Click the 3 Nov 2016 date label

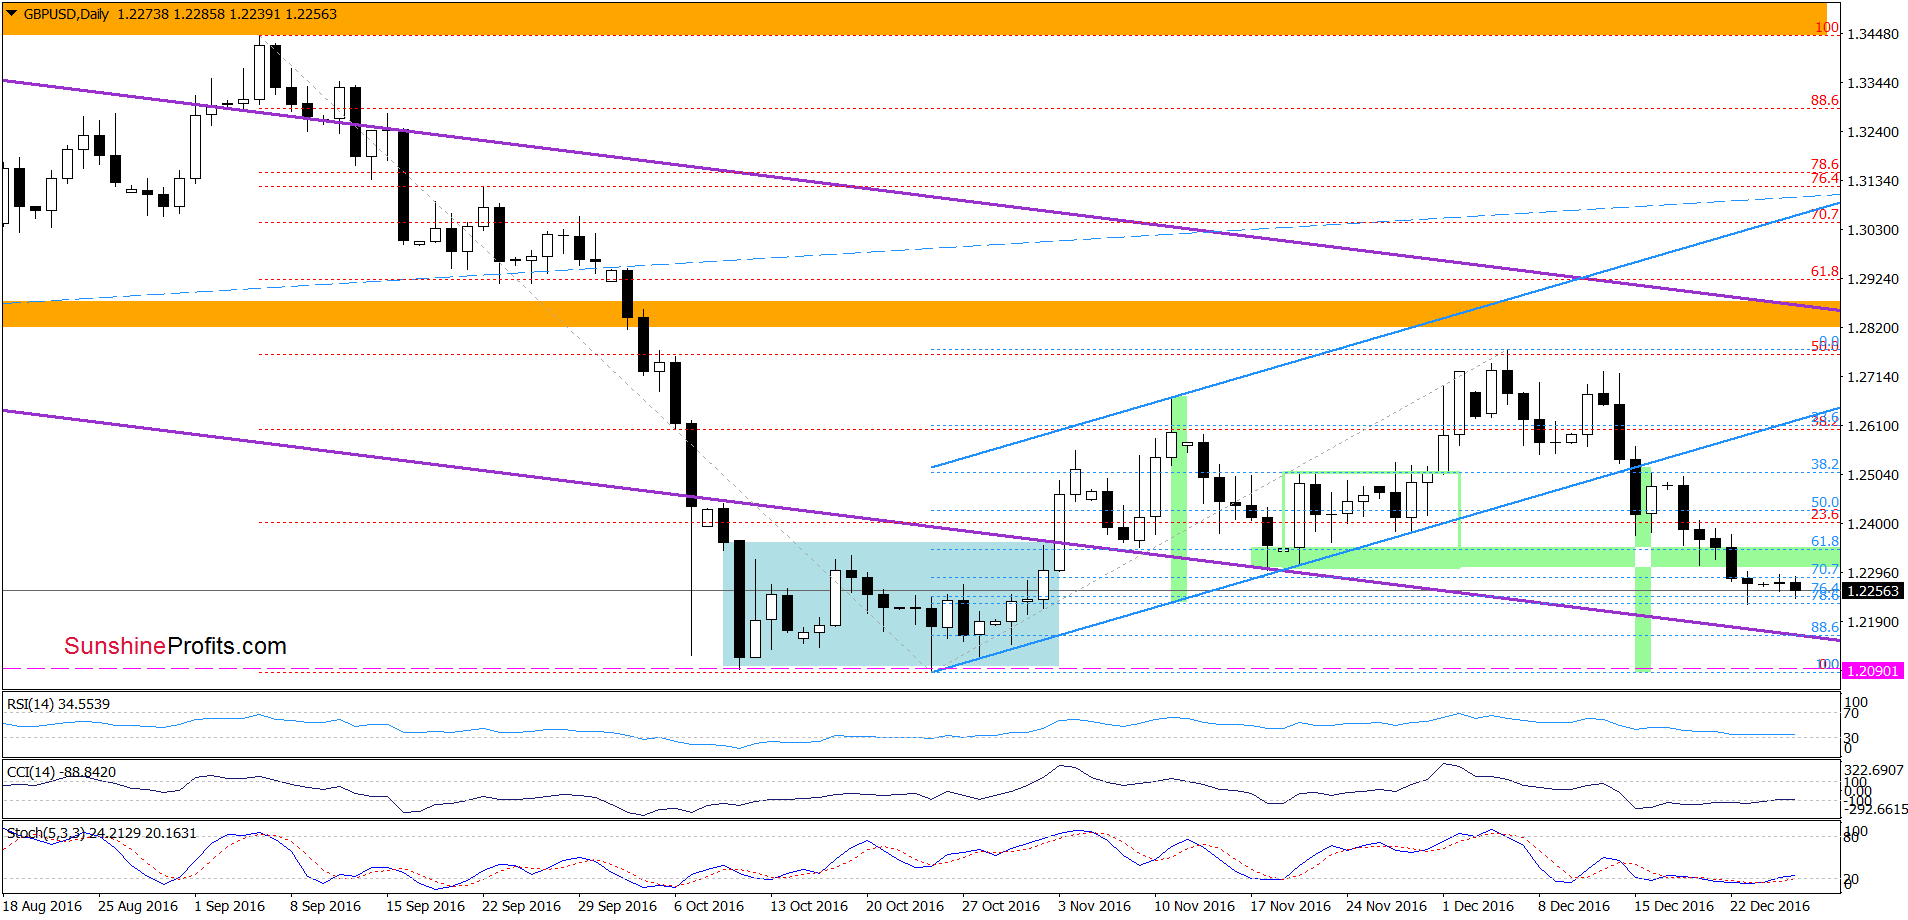pyautogui.click(x=1094, y=906)
